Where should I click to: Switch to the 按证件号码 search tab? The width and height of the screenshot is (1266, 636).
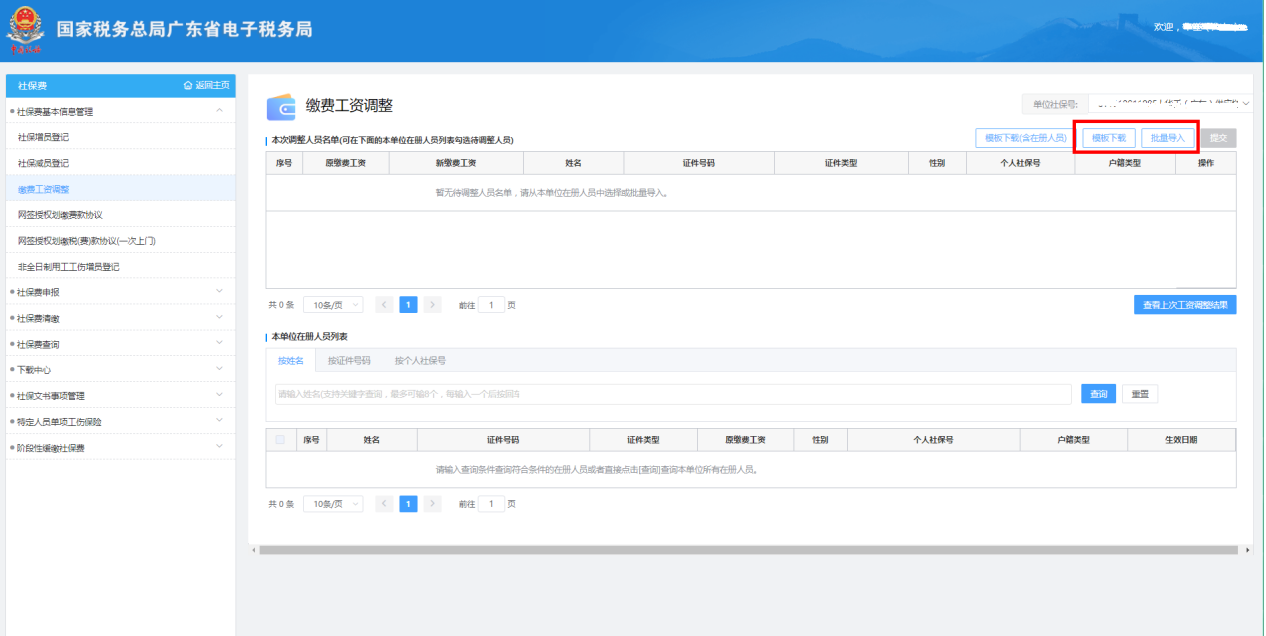tap(348, 361)
